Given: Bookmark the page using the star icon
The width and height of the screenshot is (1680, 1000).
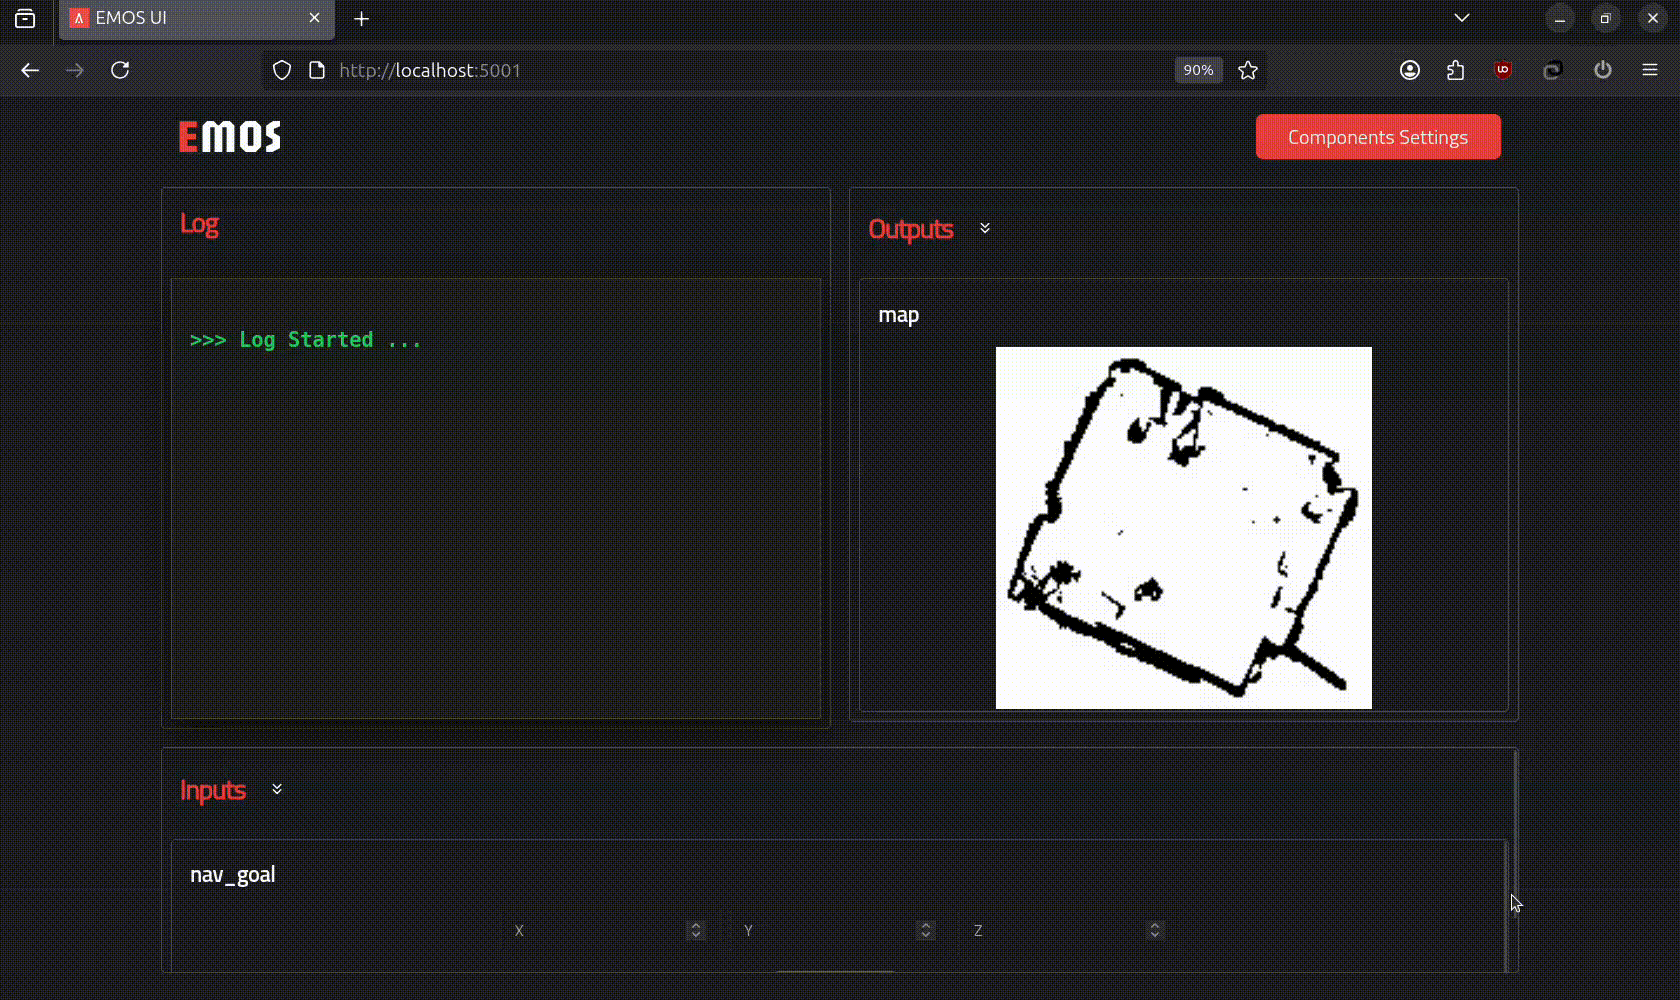Looking at the screenshot, I should coord(1248,70).
